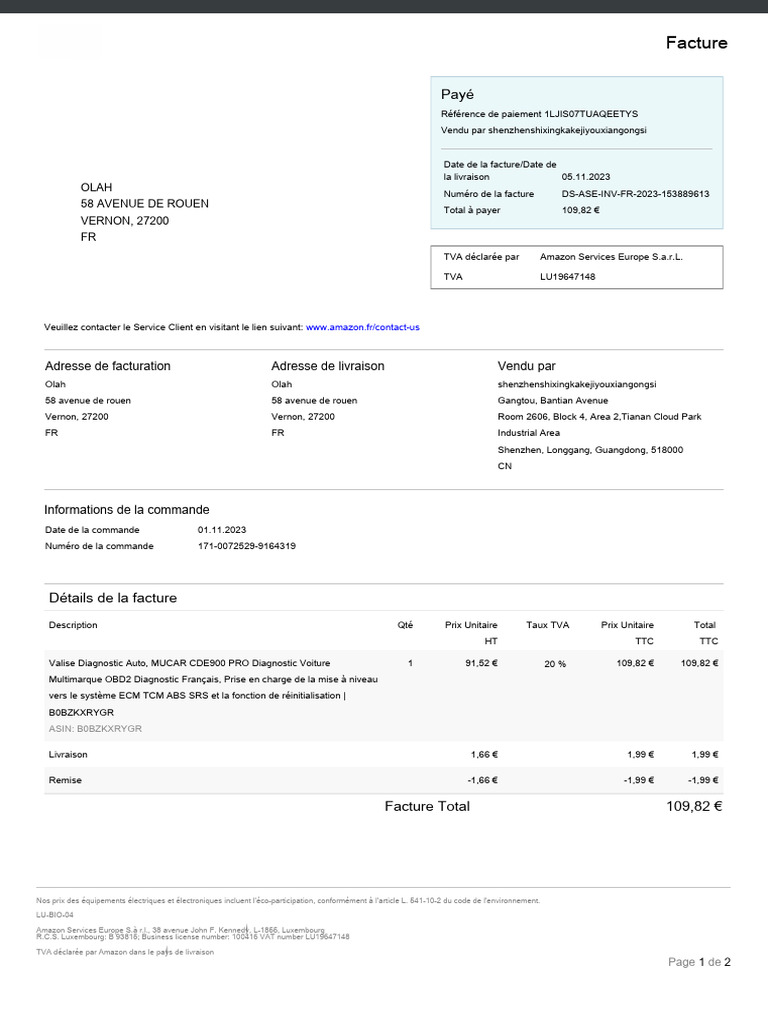The image size is (768, 1024).
Task: Click the Total à payer amount 109,82 €
Action: coord(581,210)
